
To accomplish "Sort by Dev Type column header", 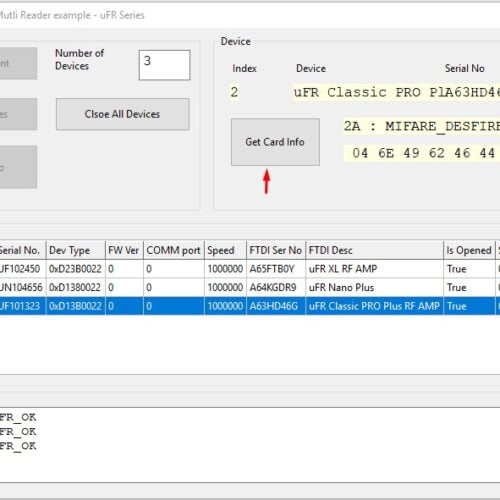I will coord(76,250).
